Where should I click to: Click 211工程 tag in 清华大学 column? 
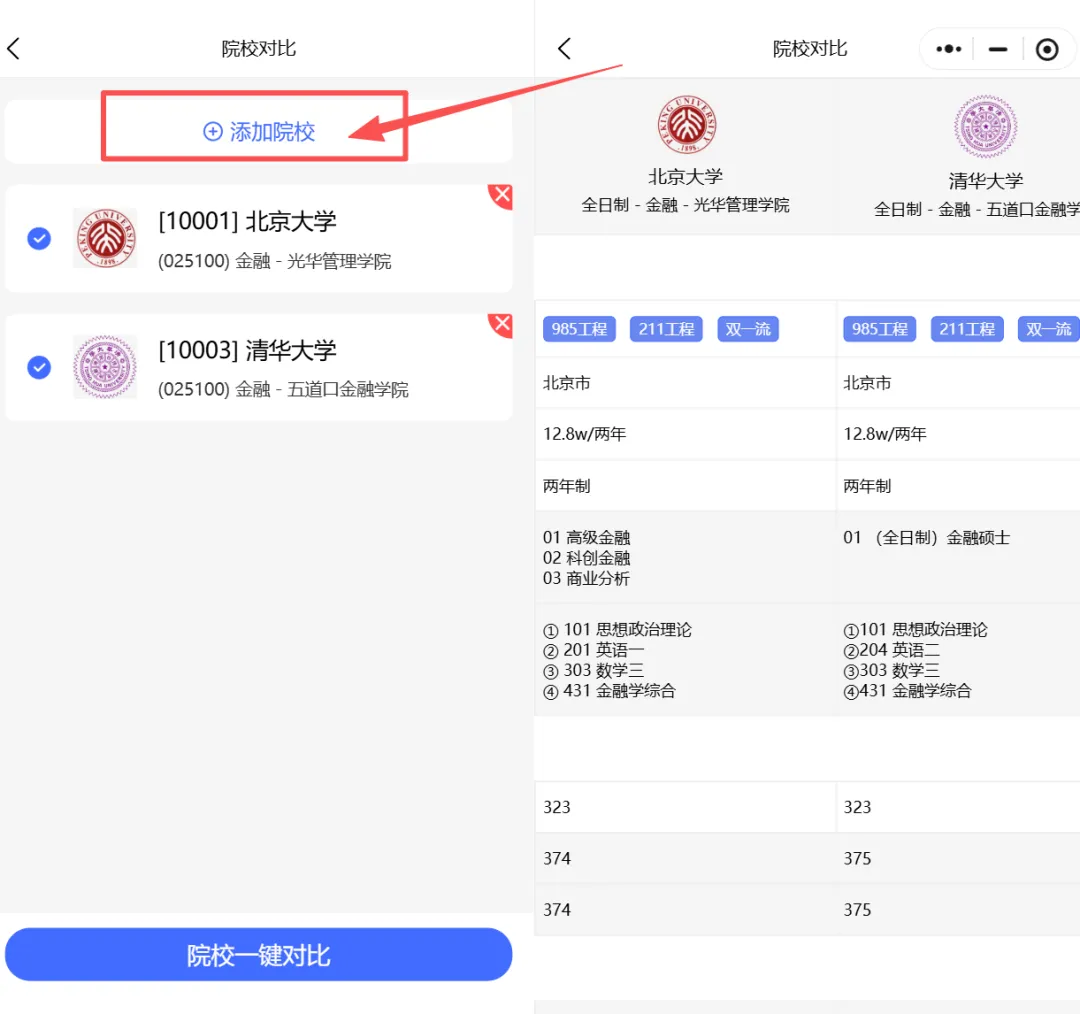tap(967, 329)
